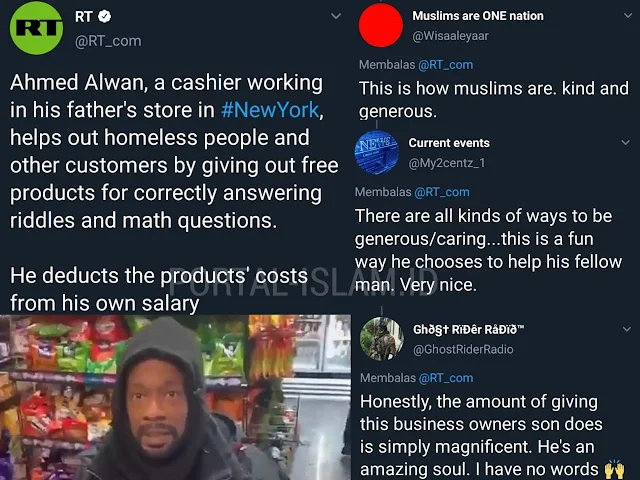The width and height of the screenshot is (640, 480).
Task: Open the @GhostRiderRadio handle
Action: tap(463, 350)
